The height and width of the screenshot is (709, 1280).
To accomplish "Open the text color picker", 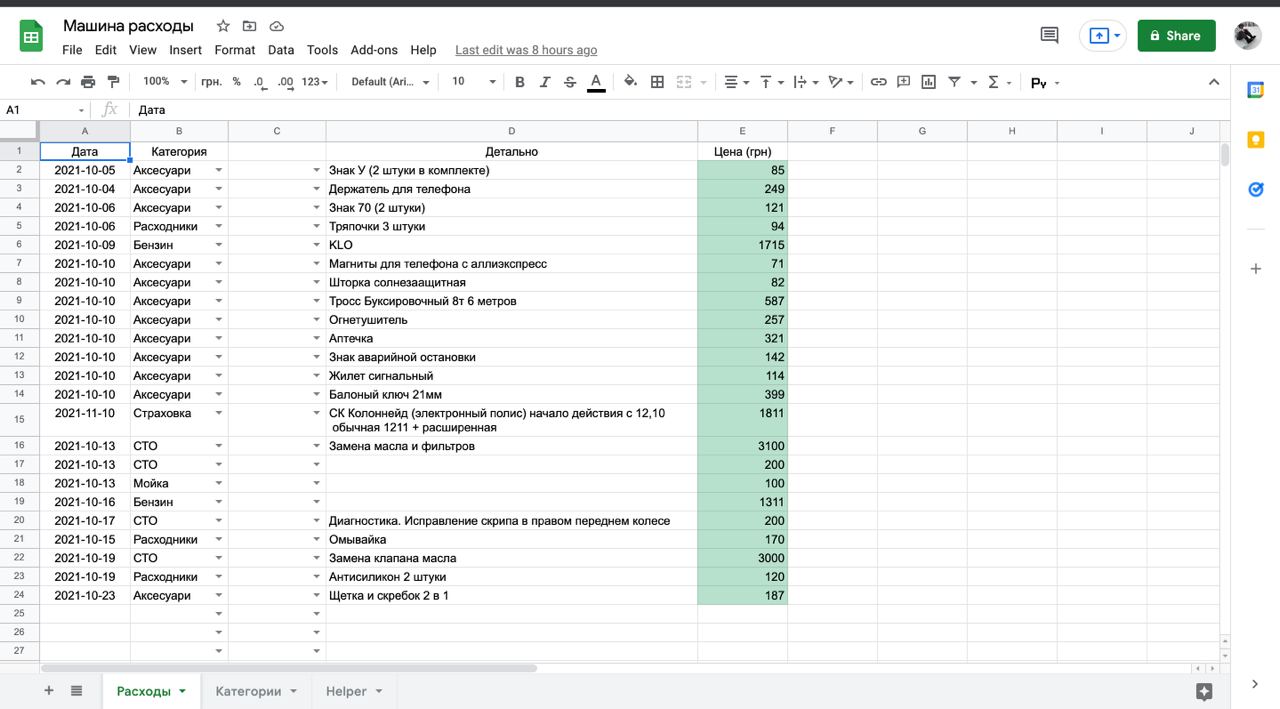I will pos(596,82).
